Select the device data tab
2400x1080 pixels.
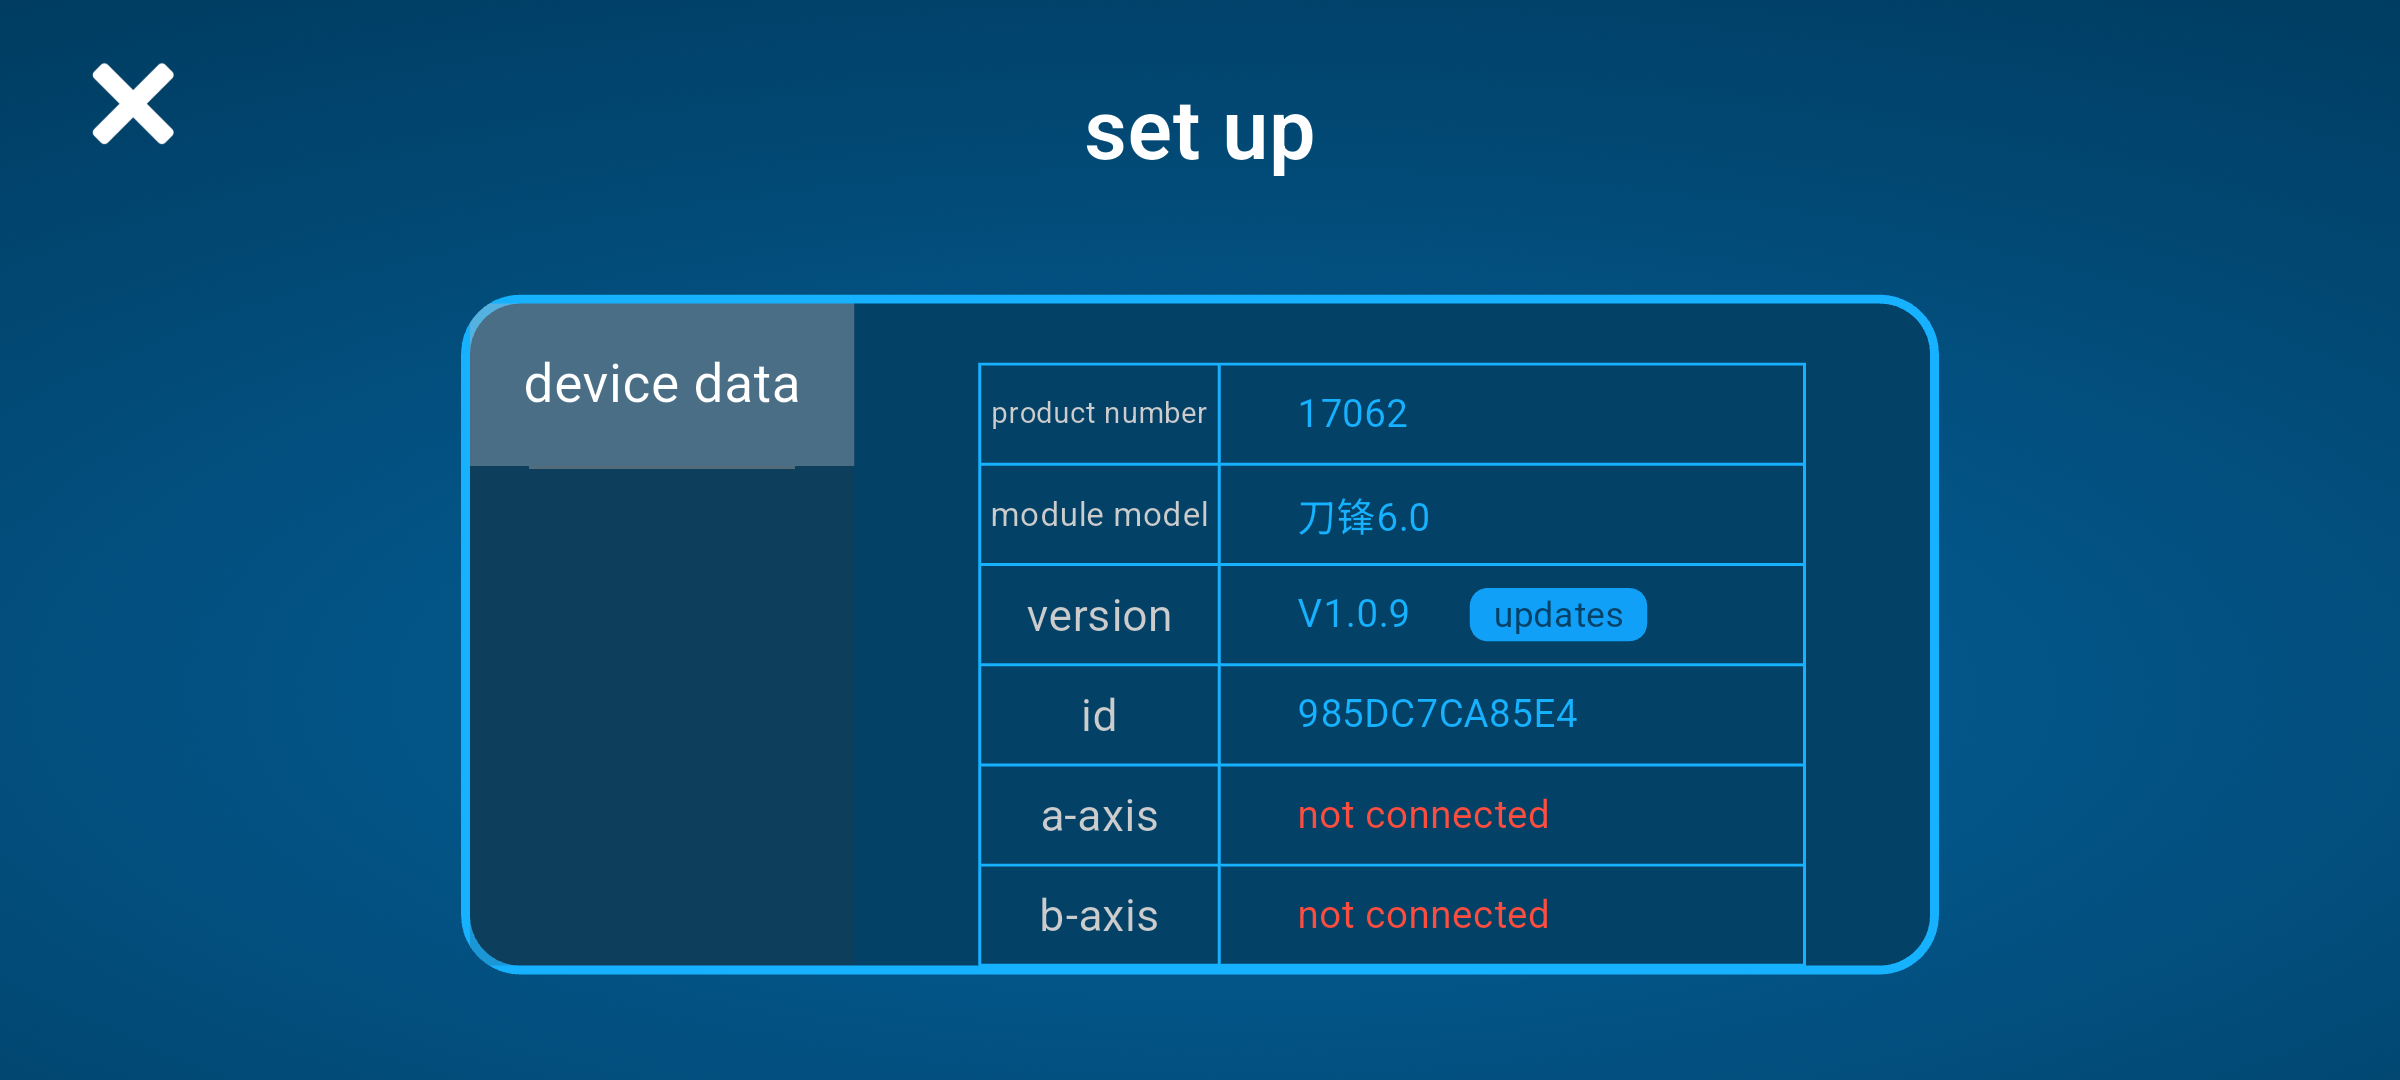click(x=661, y=385)
